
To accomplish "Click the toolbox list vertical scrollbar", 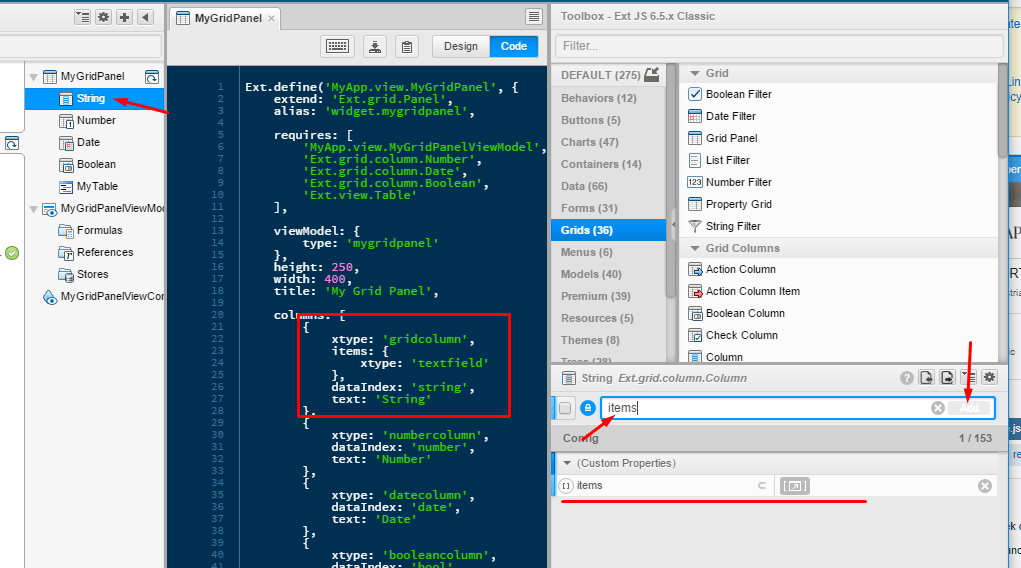I will point(1003,111).
